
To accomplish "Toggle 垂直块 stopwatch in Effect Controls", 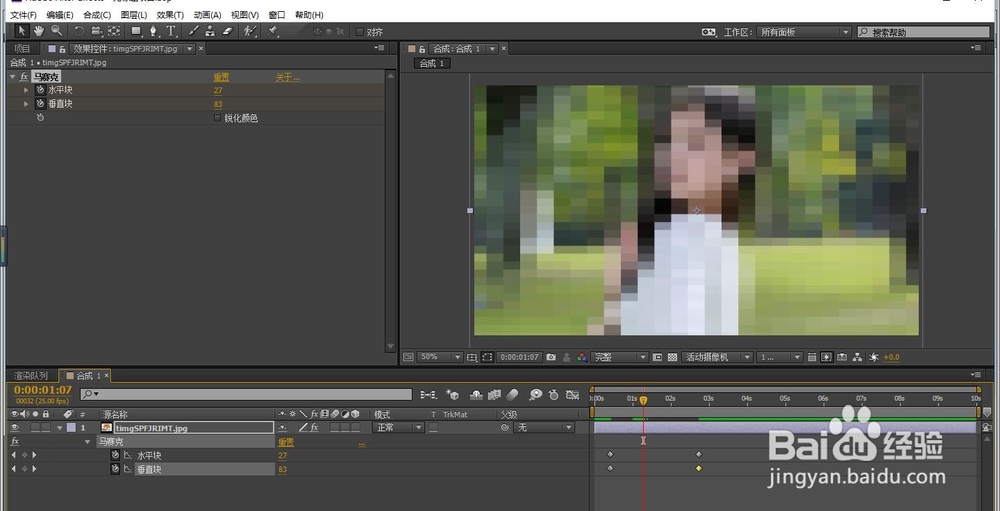I will [x=40, y=104].
